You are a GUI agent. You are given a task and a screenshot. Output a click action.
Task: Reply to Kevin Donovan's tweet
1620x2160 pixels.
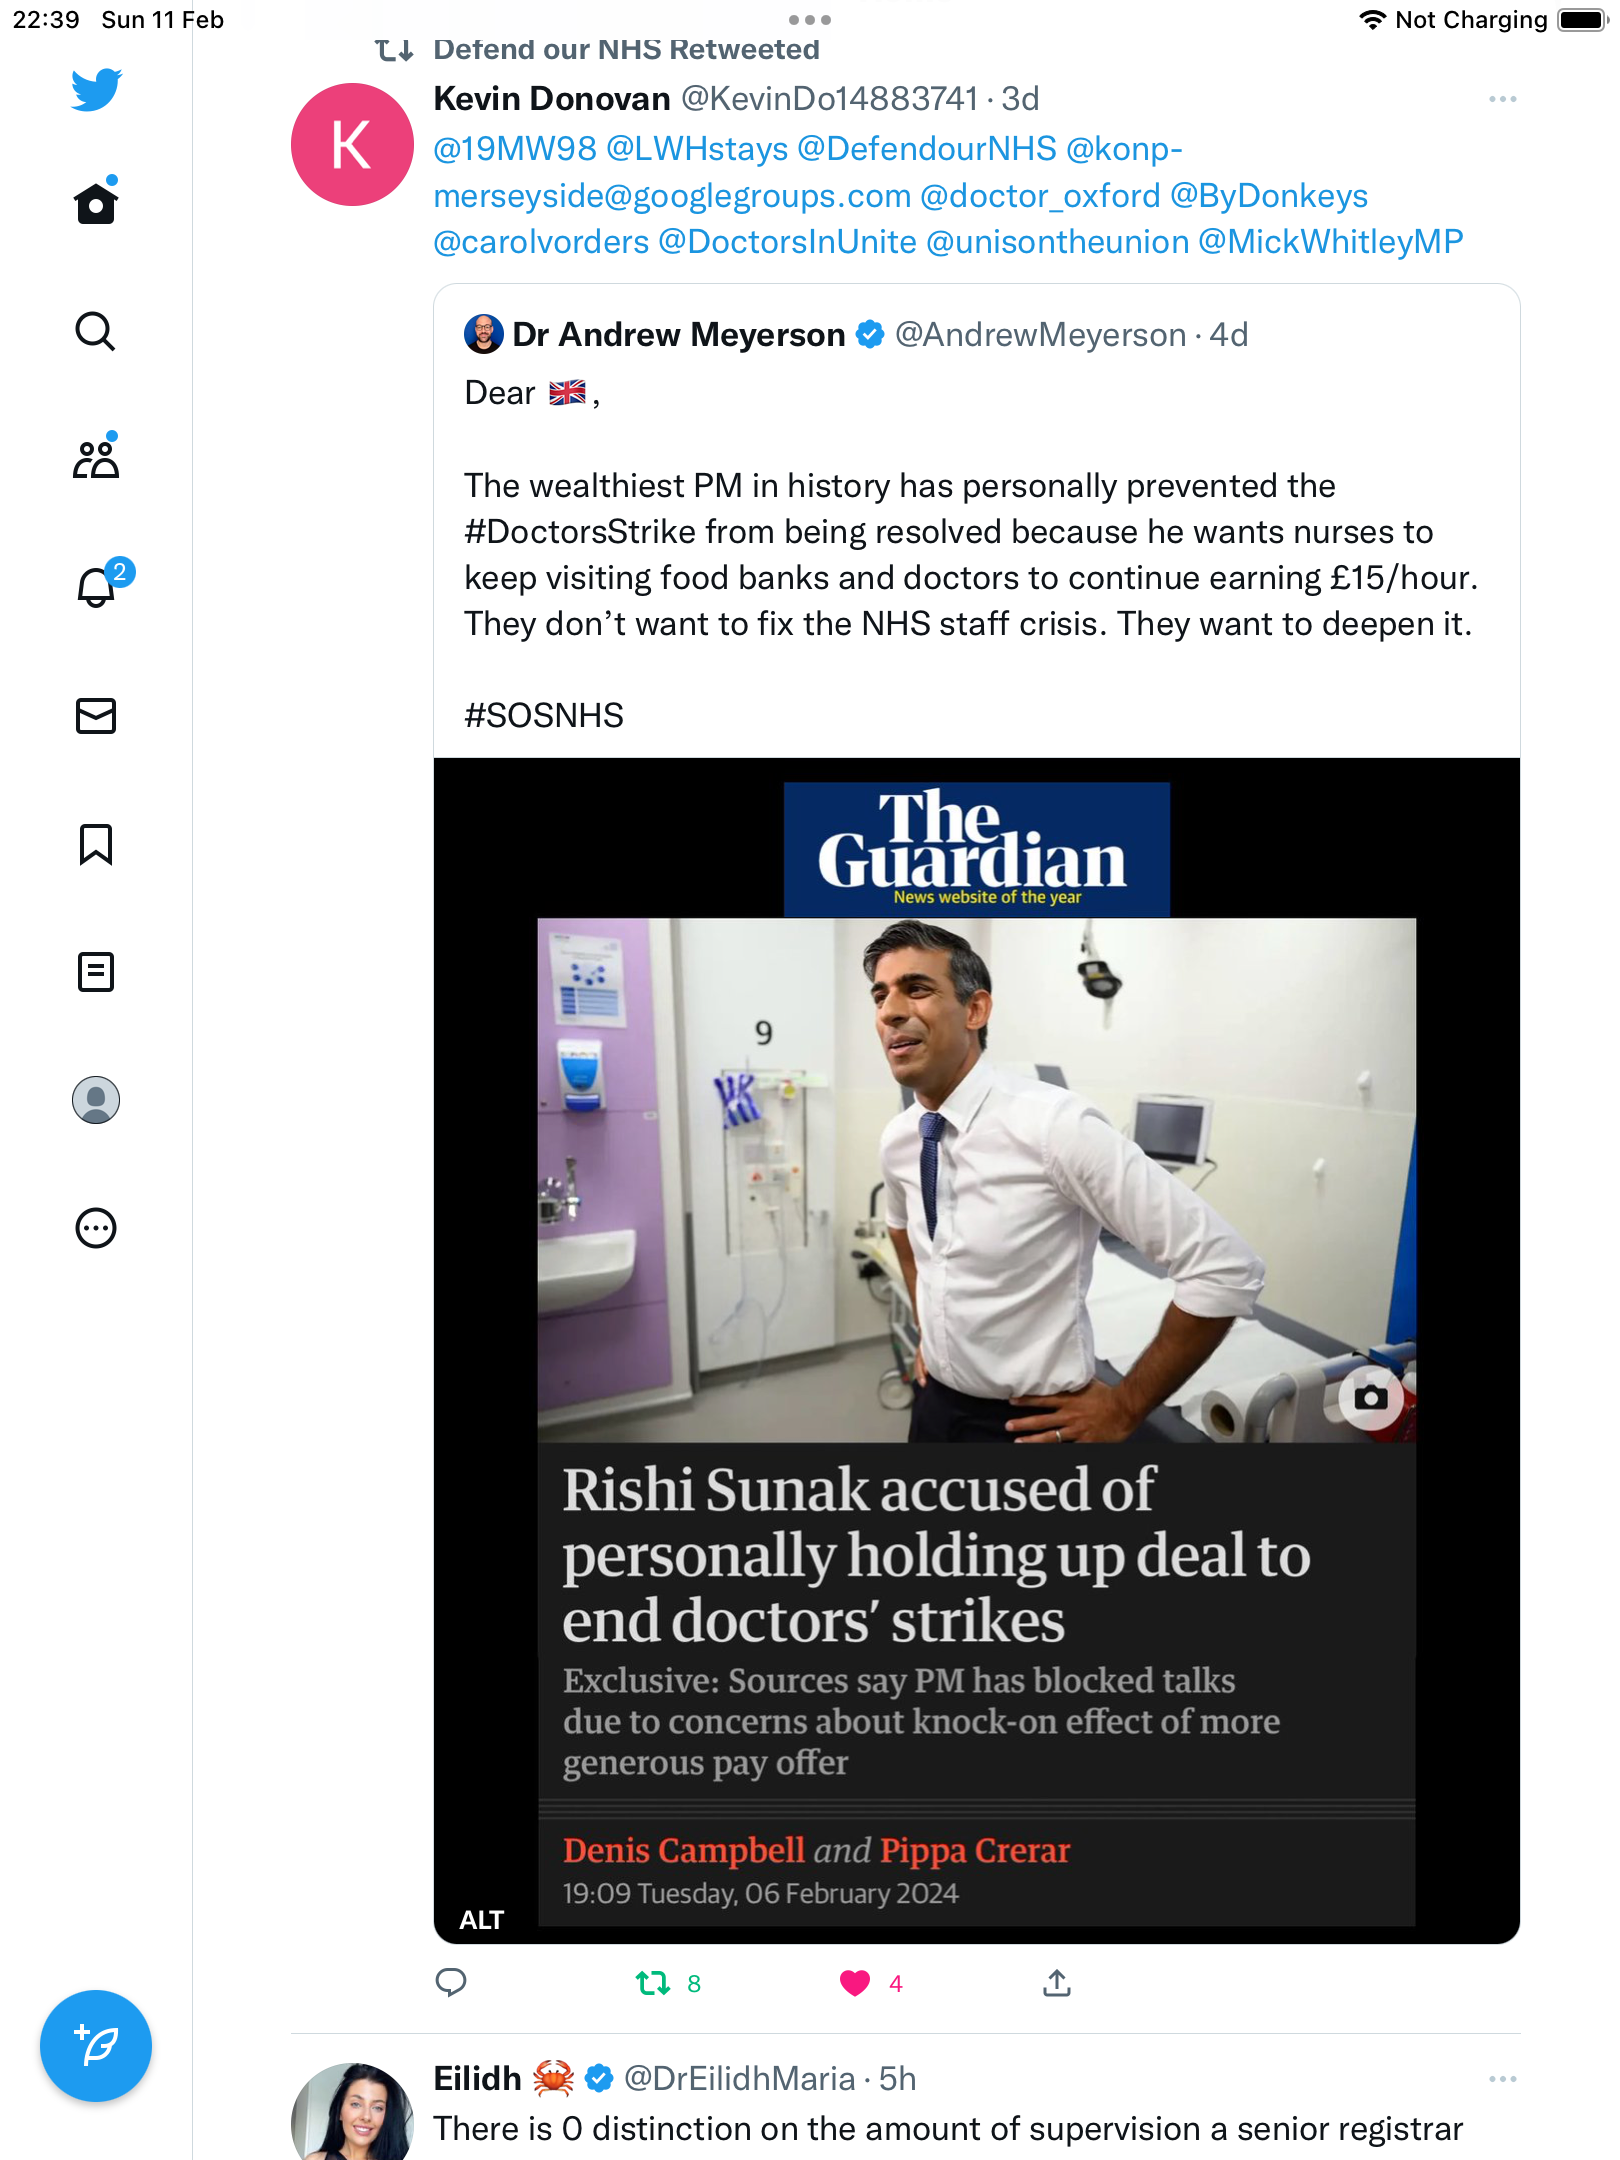[x=451, y=1982]
